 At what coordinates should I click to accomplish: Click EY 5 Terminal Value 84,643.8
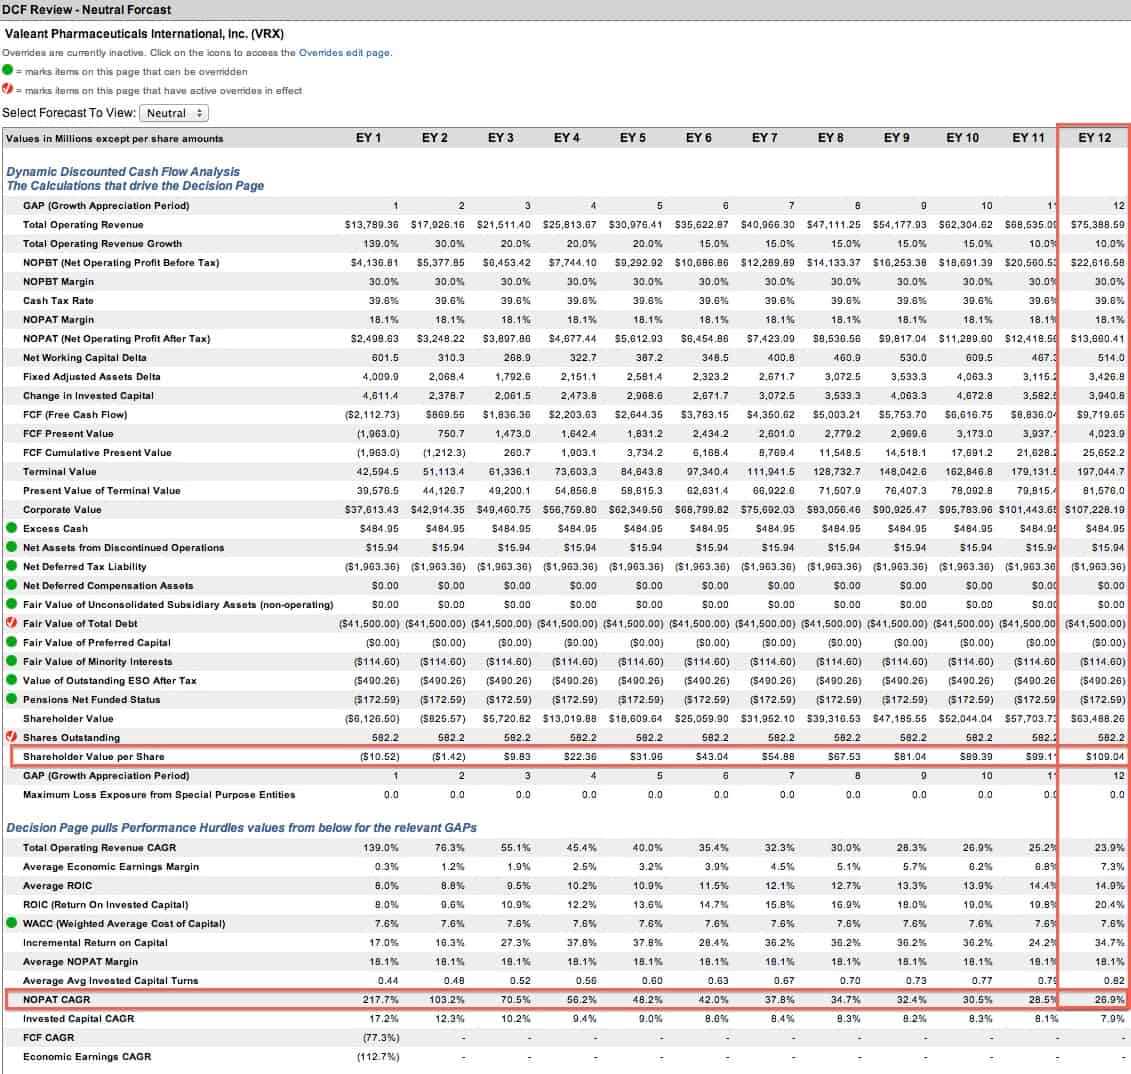[639, 472]
